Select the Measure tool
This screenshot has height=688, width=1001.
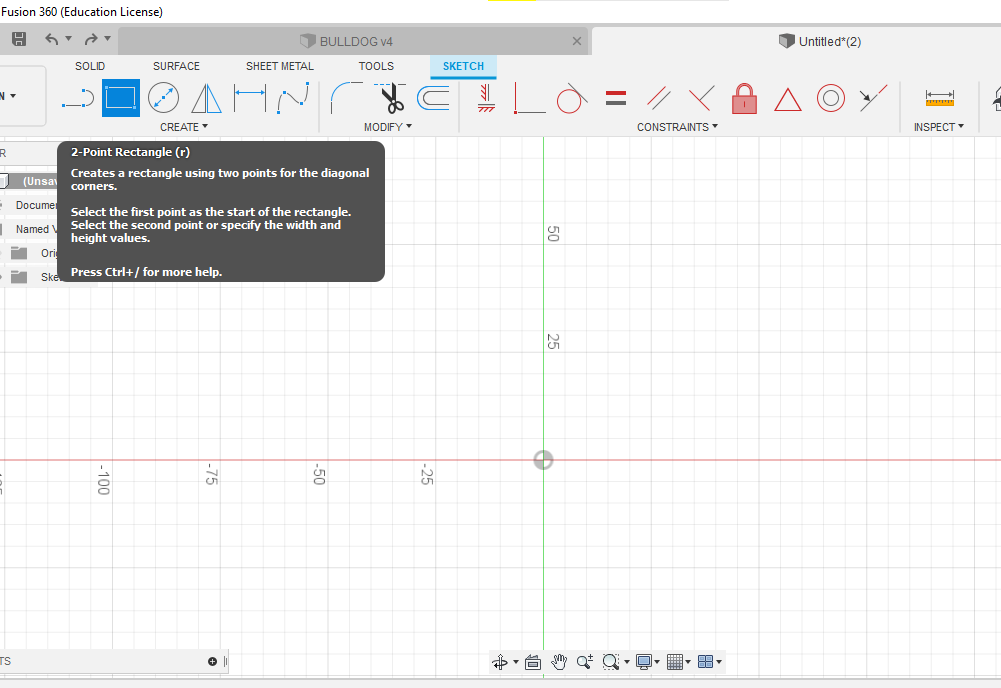point(940,98)
